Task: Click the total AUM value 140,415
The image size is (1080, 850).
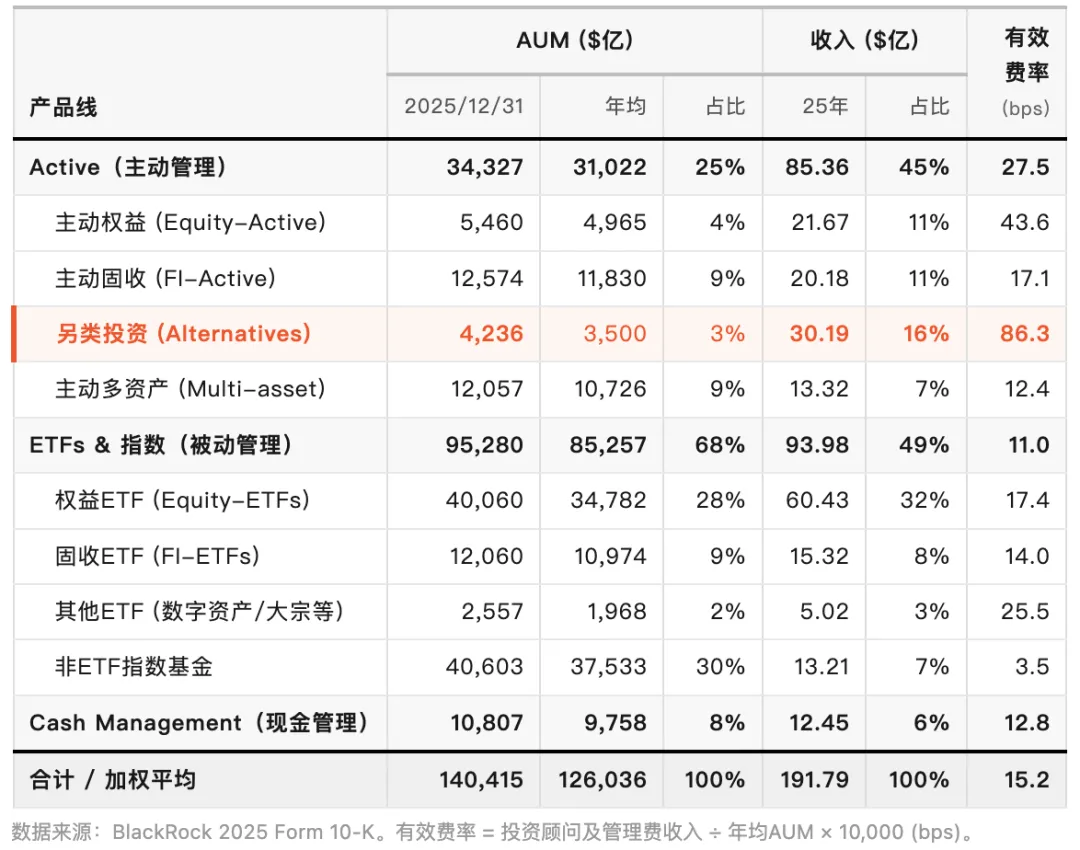Action: coord(481,780)
